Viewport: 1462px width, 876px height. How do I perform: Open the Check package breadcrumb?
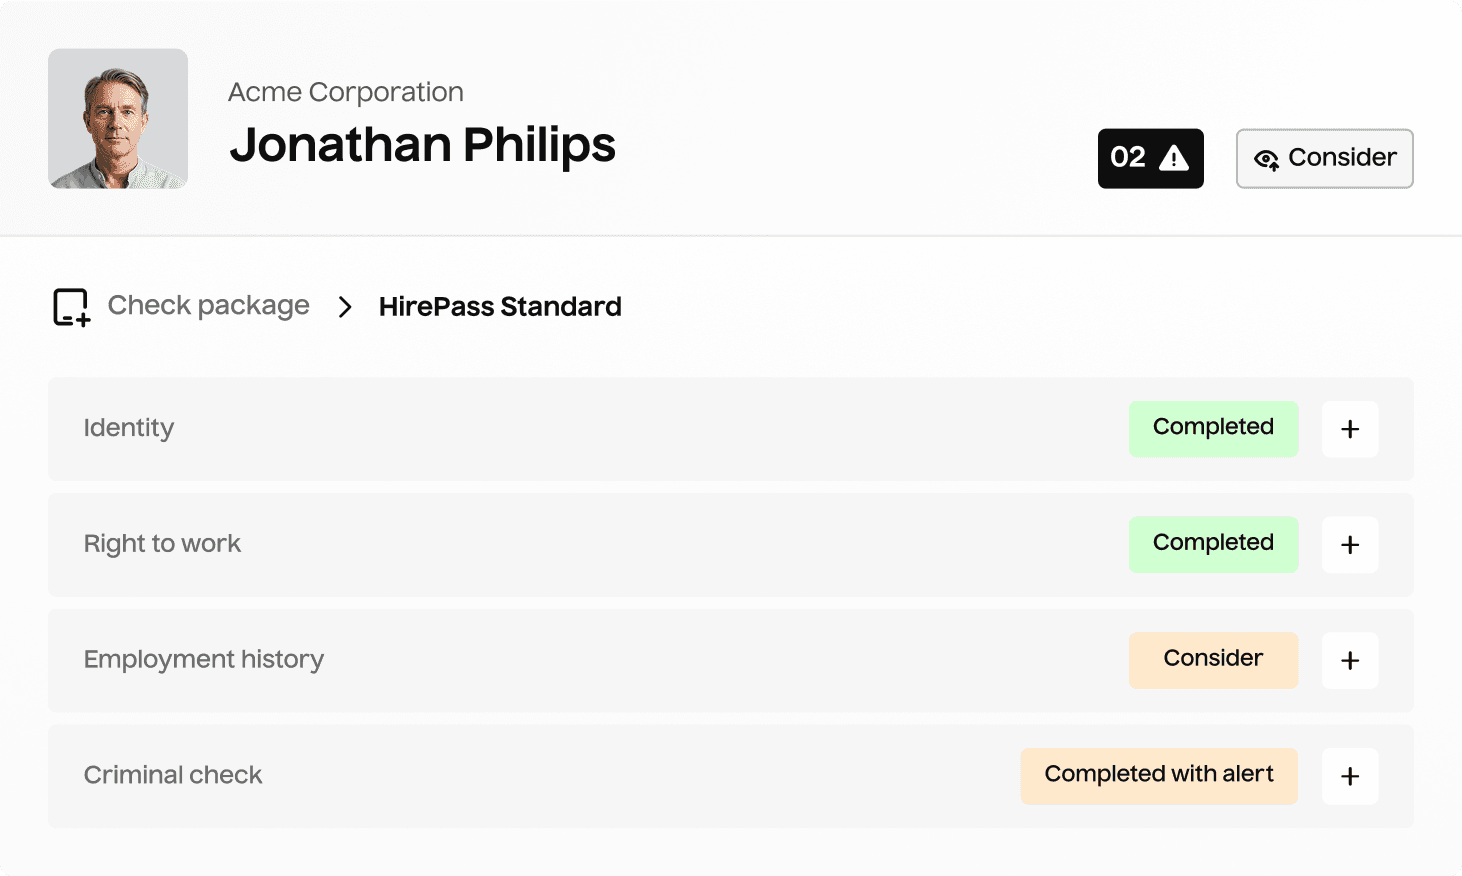(208, 306)
